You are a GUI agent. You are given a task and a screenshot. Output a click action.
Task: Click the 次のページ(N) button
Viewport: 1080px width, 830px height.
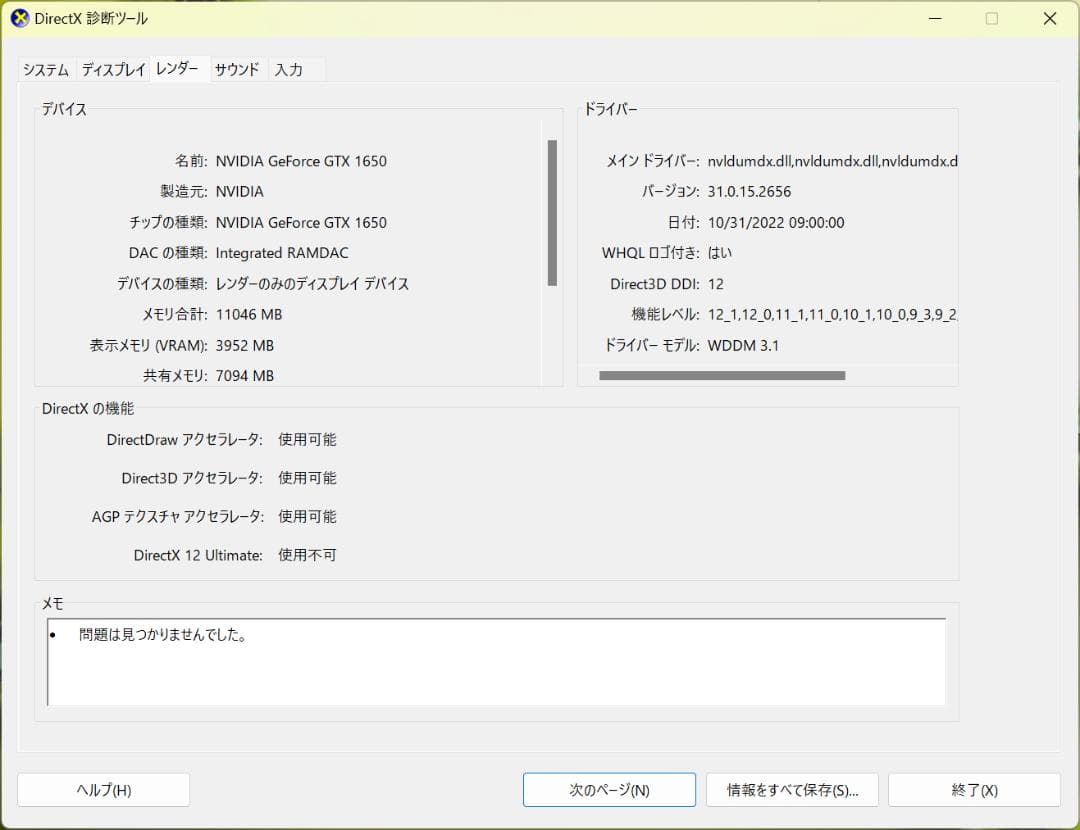pyautogui.click(x=608, y=789)
